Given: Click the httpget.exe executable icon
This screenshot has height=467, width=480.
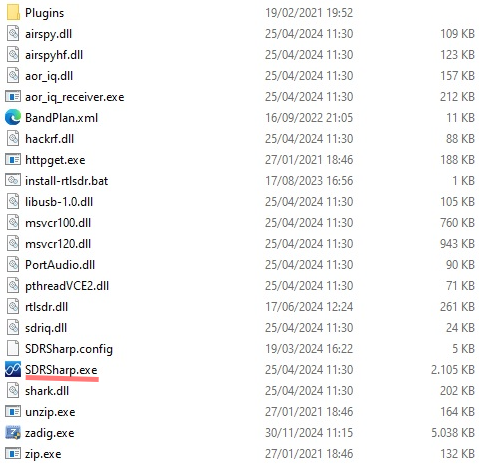Looking at the screenshot, I should point(13,160).
